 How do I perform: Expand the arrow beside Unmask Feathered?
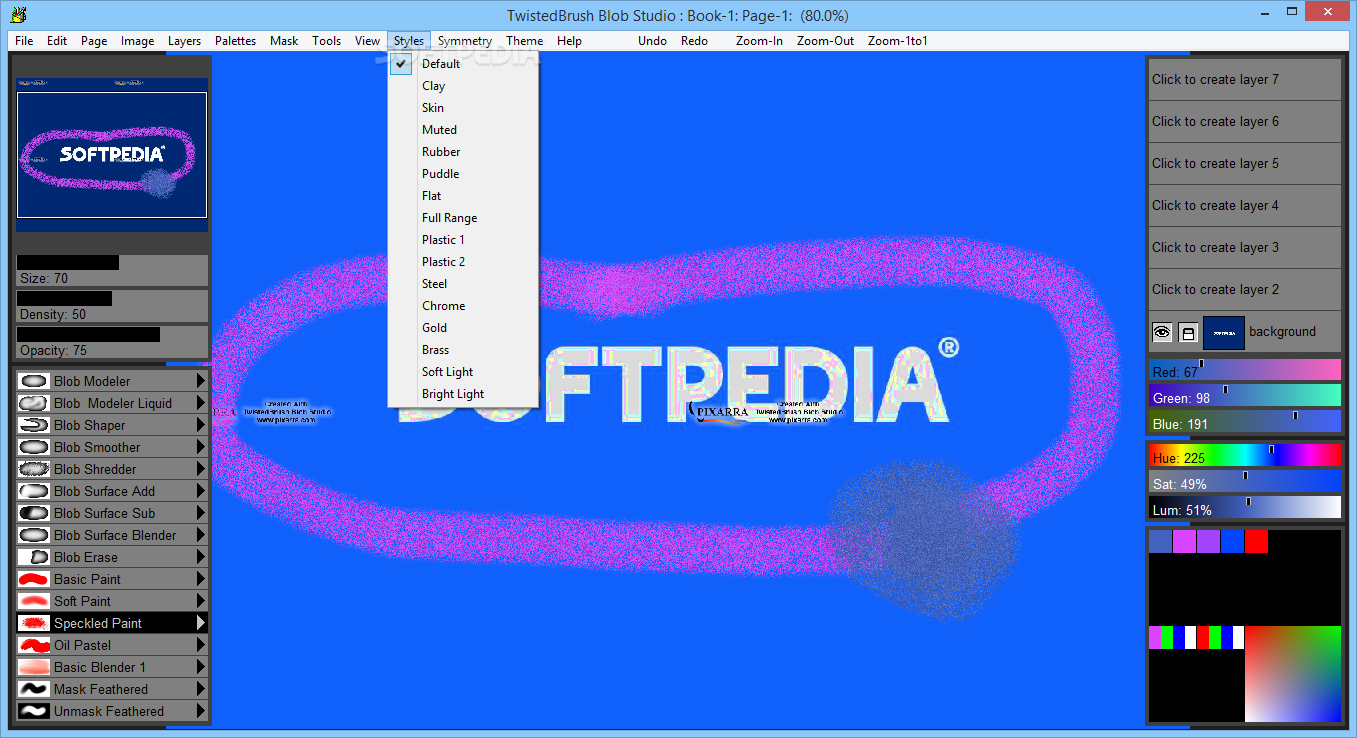click(200, 711)
